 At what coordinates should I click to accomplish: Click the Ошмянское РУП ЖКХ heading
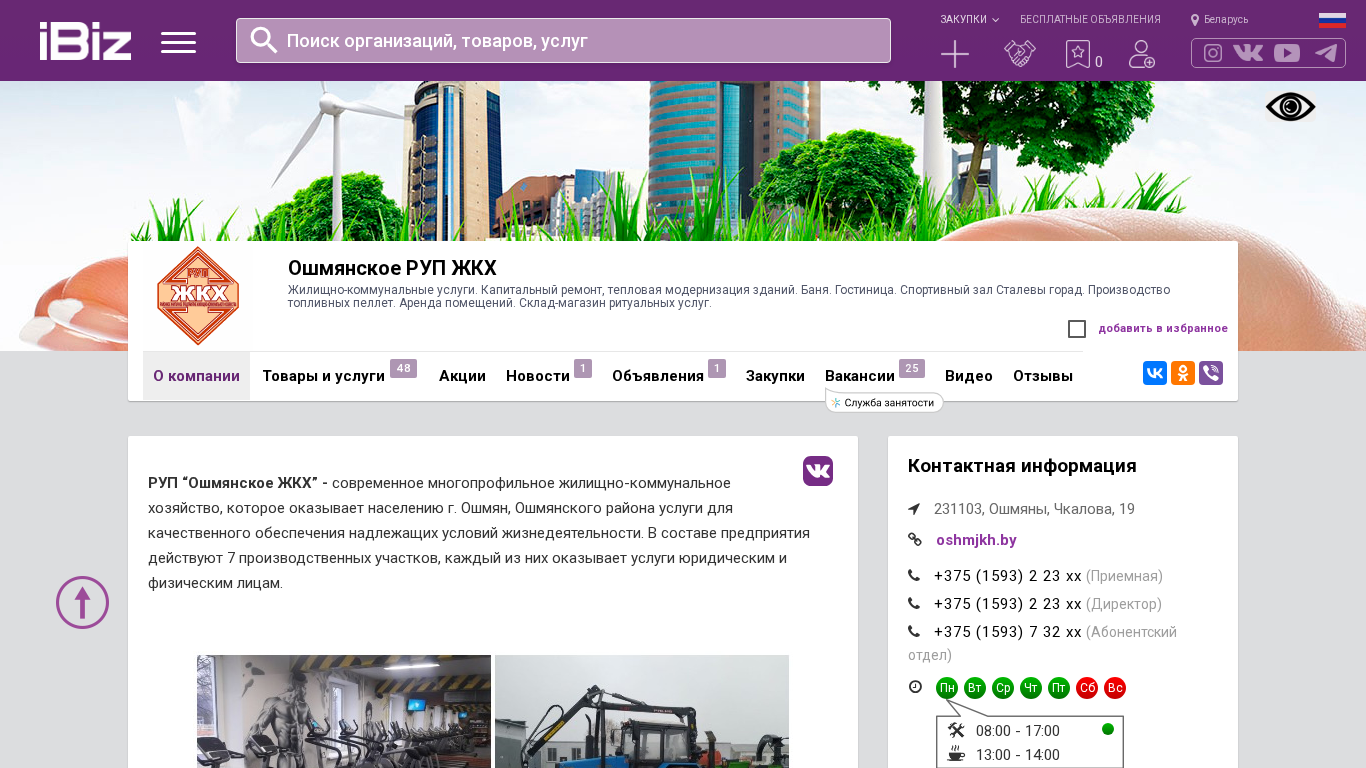tap(392, 268)
